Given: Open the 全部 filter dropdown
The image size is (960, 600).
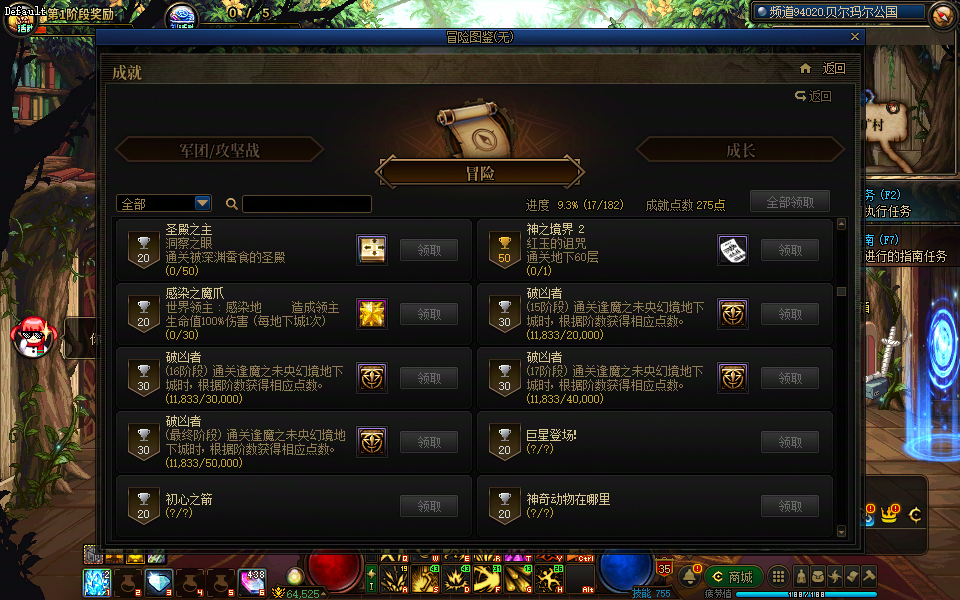Looking at the screenshot, I should point(164,203).
